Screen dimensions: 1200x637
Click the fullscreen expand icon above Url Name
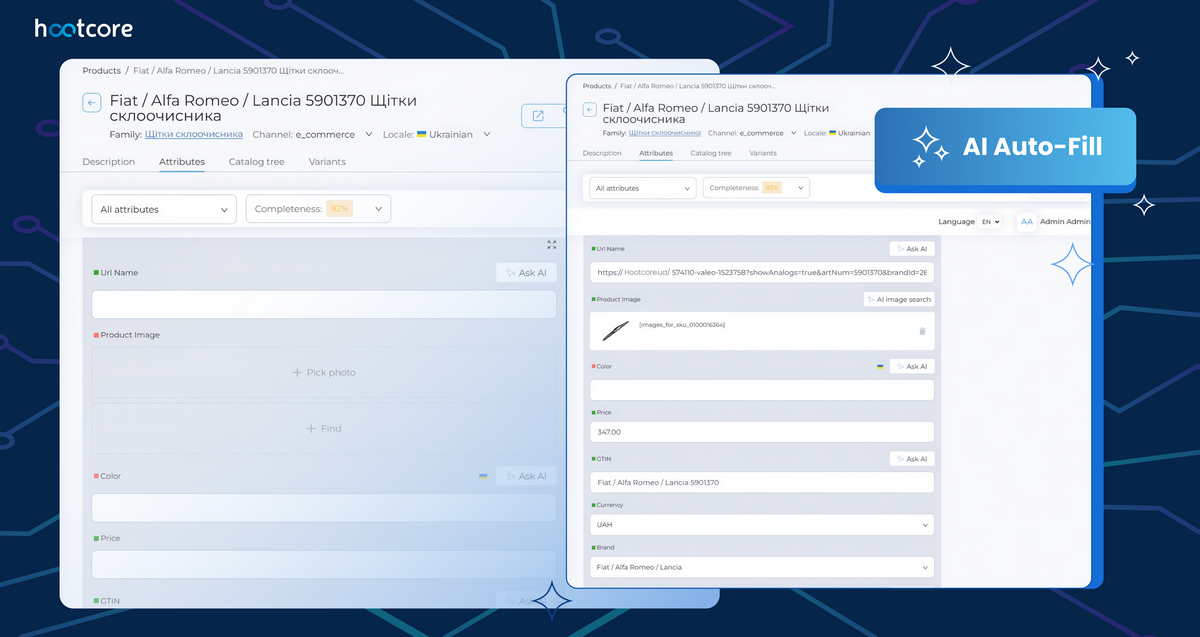pos(551,244)
